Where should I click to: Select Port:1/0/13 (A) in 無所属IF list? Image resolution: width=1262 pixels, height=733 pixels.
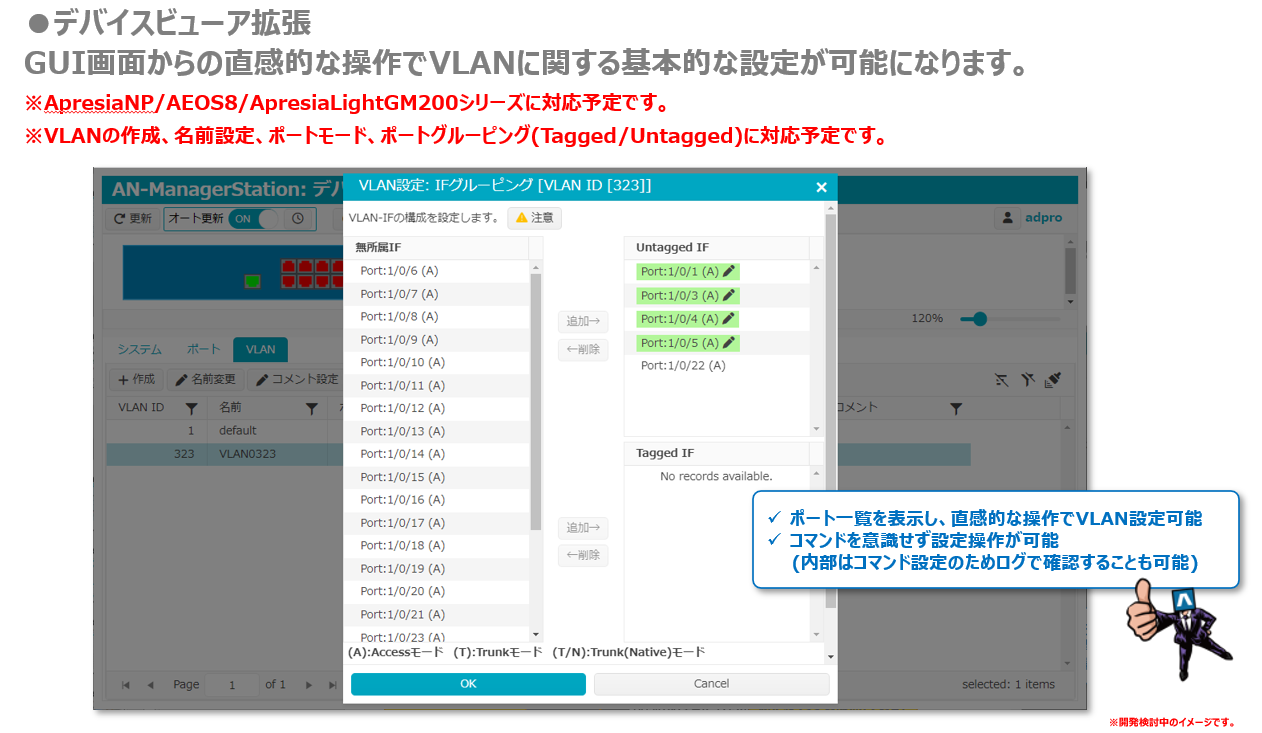(436, 431)
